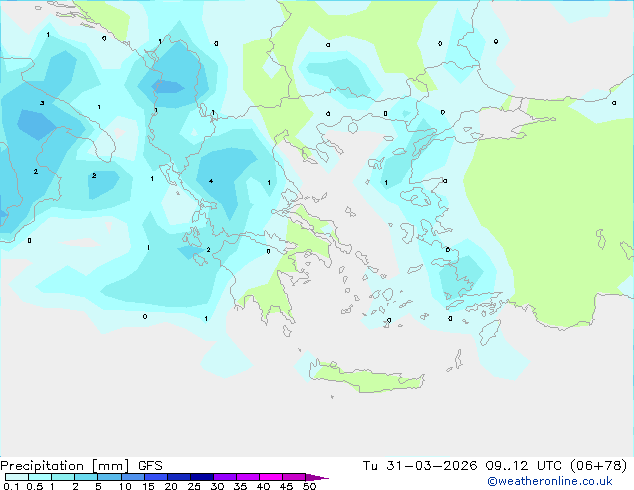Click the 1 to 2 mm legend swatch
634x490 pixels.
(63, 477)
